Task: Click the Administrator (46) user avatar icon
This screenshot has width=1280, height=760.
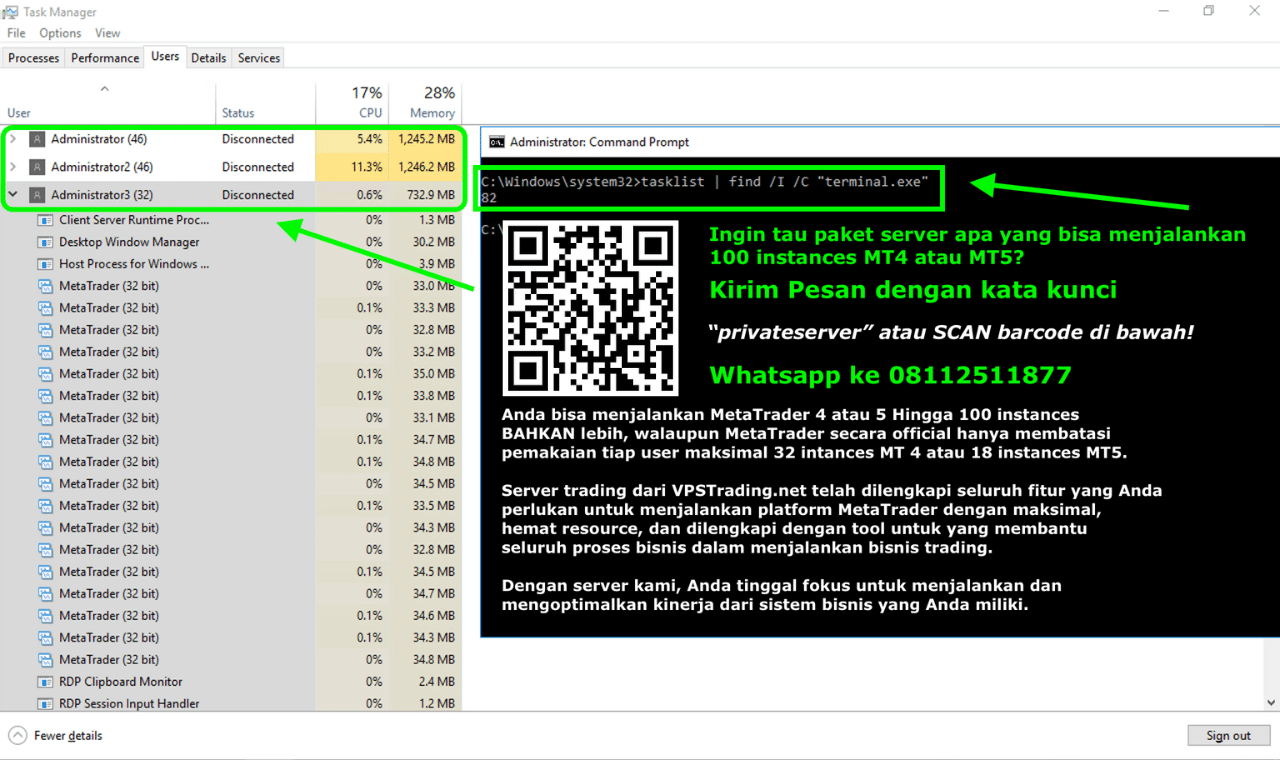Action: [x=37, y=139]
